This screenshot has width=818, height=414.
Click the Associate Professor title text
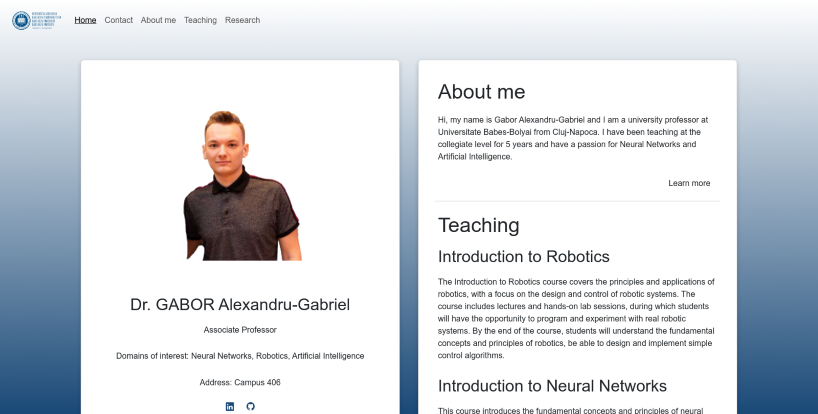(240, 330)
